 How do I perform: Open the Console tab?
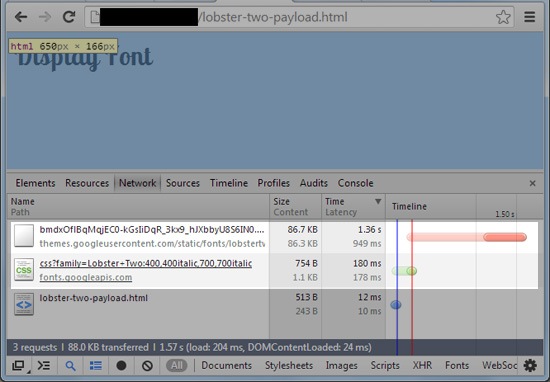[x=355, y=183]
